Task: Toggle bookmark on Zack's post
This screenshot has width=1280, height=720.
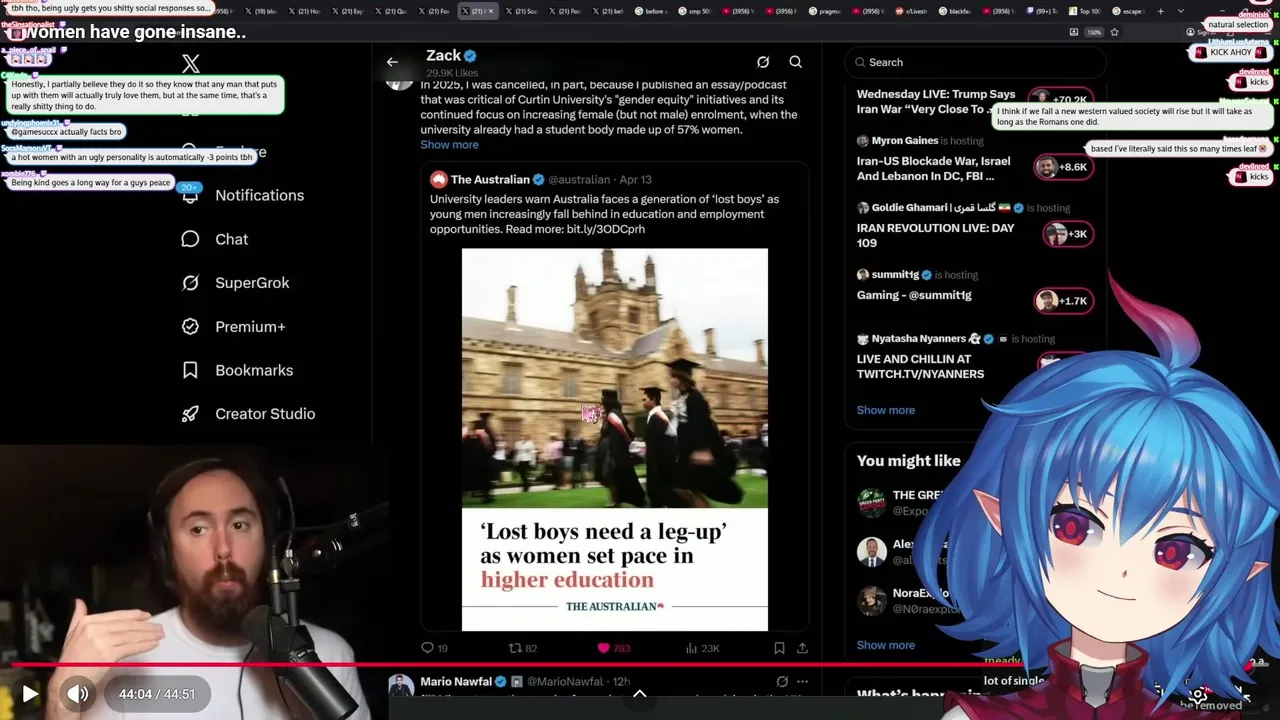Action: coord(779,648)
